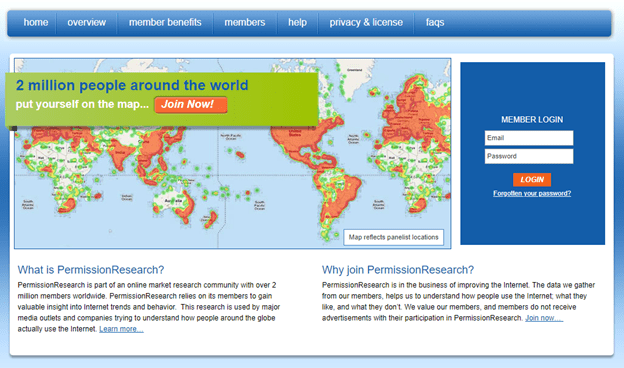Click the Email input field
The width and height of the screenshot is (624, 368).
point(529,138)
